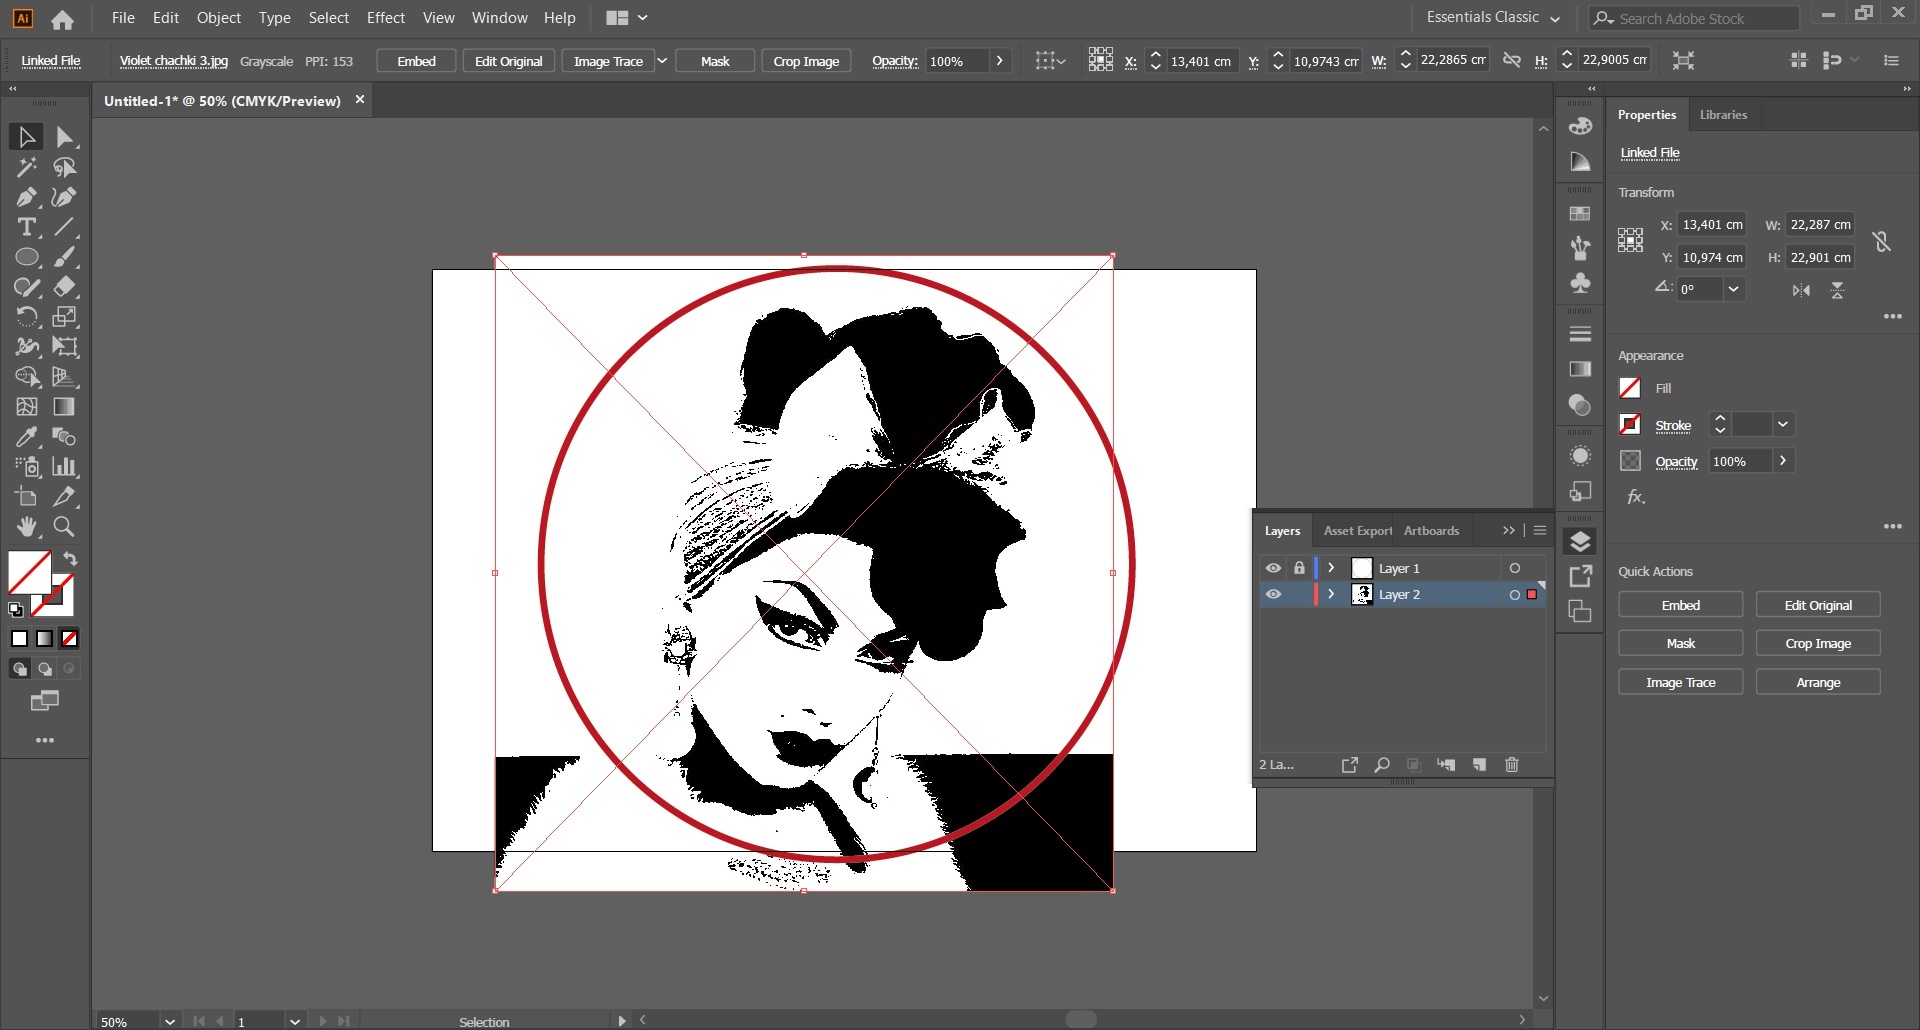Click Embed button in control bar
The width and height of the screenshot is (1920, 1030).
point(416,61)
